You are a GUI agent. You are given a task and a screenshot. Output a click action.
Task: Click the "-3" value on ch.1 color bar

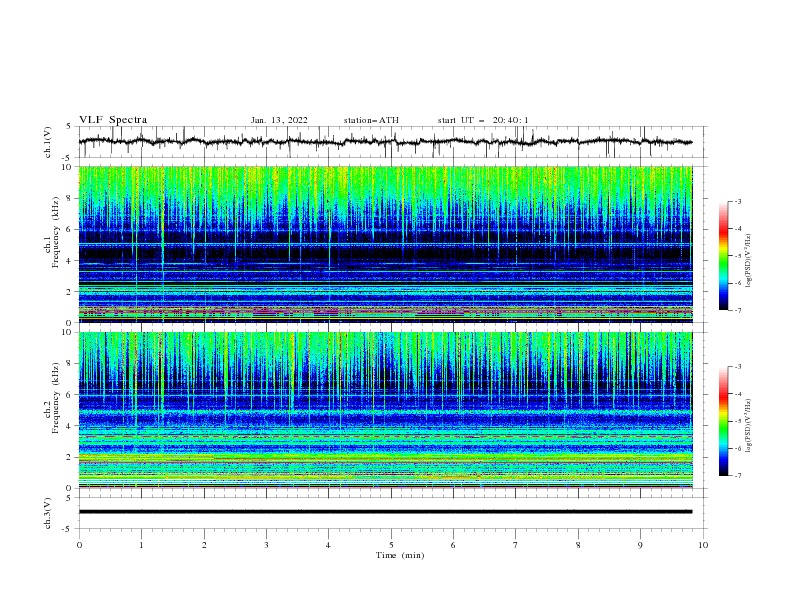(738, 202)
